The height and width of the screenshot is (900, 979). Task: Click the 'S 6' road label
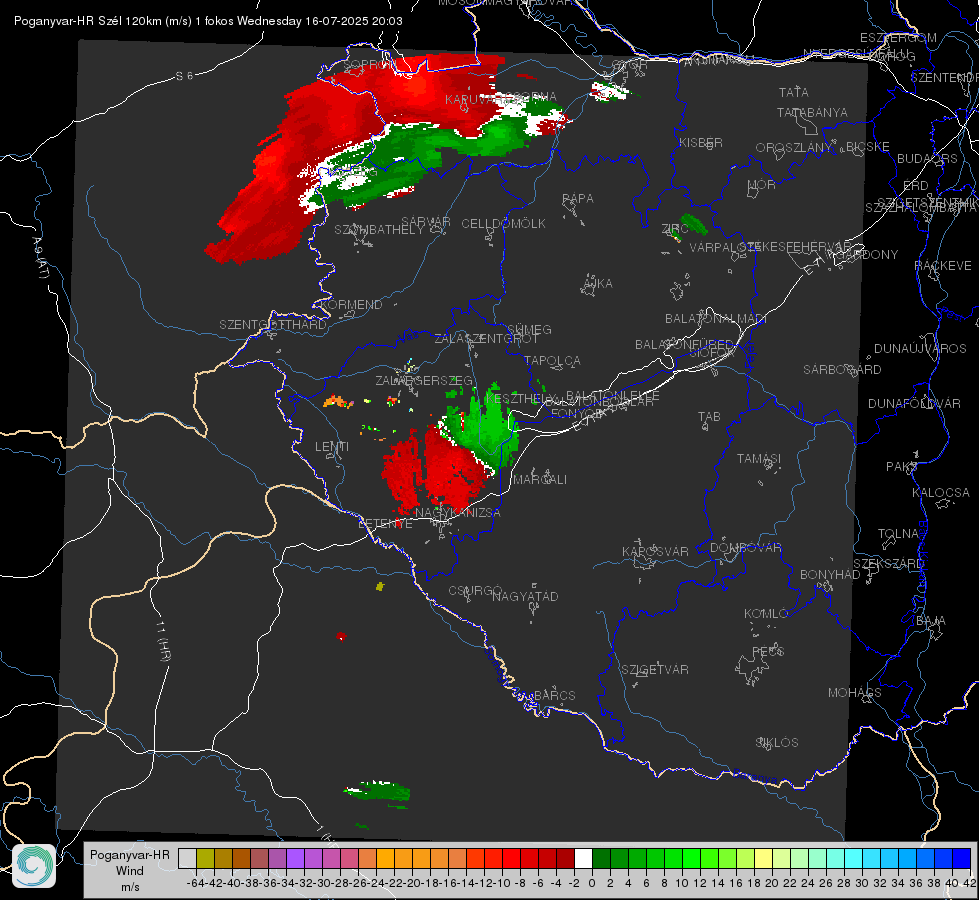pyautogui.click(x=185, y=76)
